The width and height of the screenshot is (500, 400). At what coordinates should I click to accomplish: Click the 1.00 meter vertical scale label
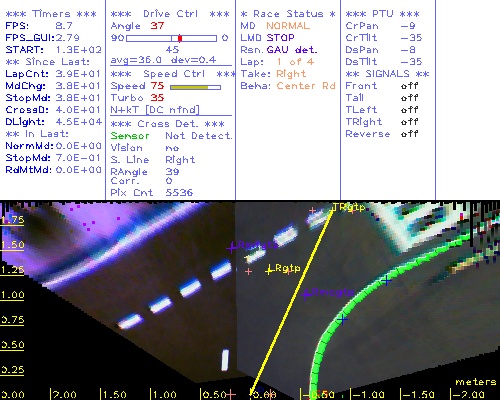click(12, 295)
